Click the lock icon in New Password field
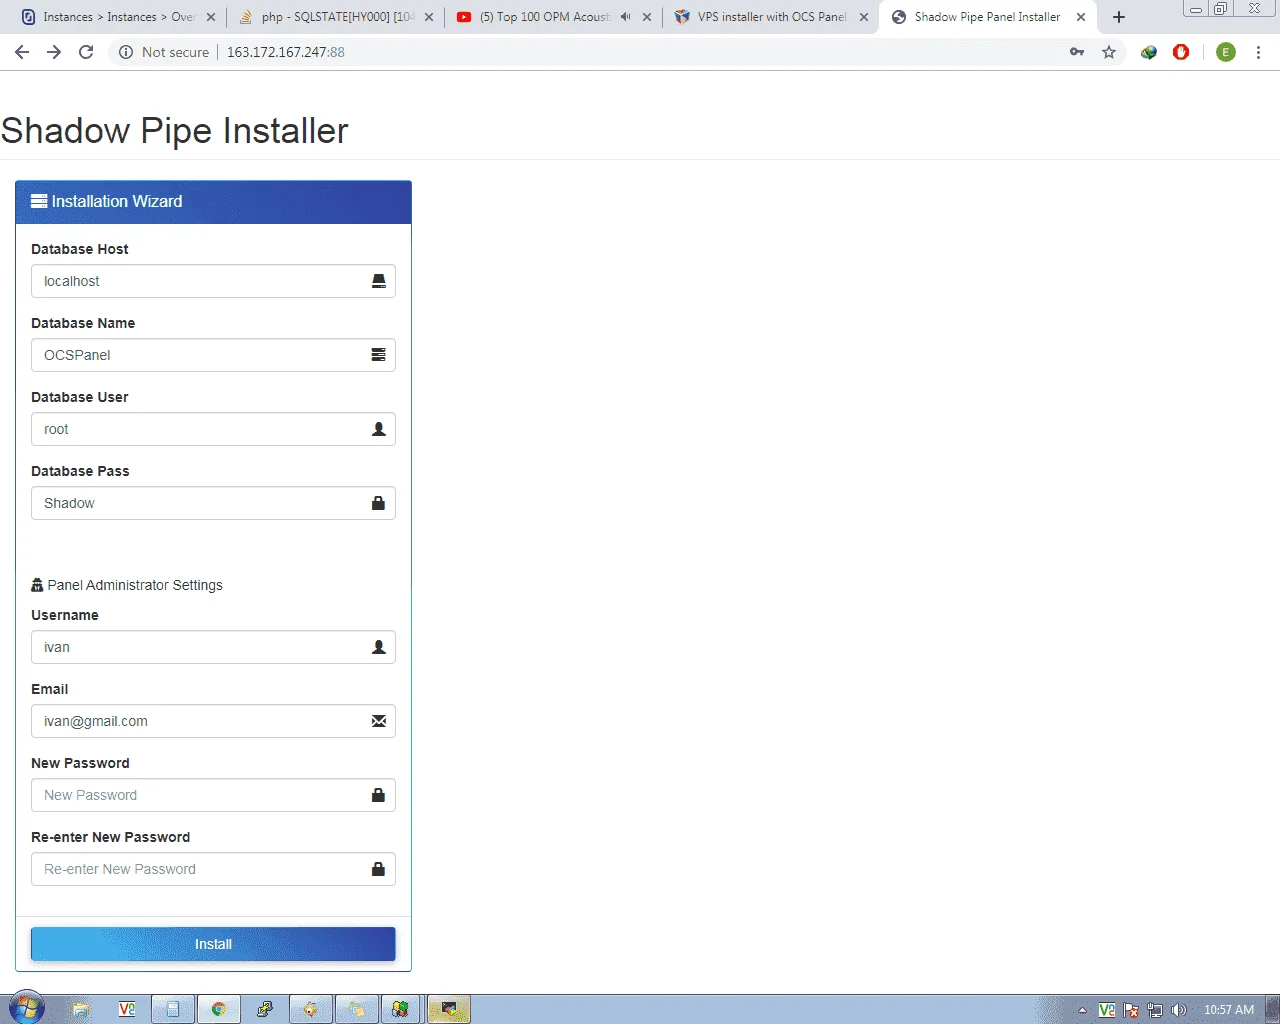The height and width of the screenshot is (1024, 1280). click(x=378, y=795)
